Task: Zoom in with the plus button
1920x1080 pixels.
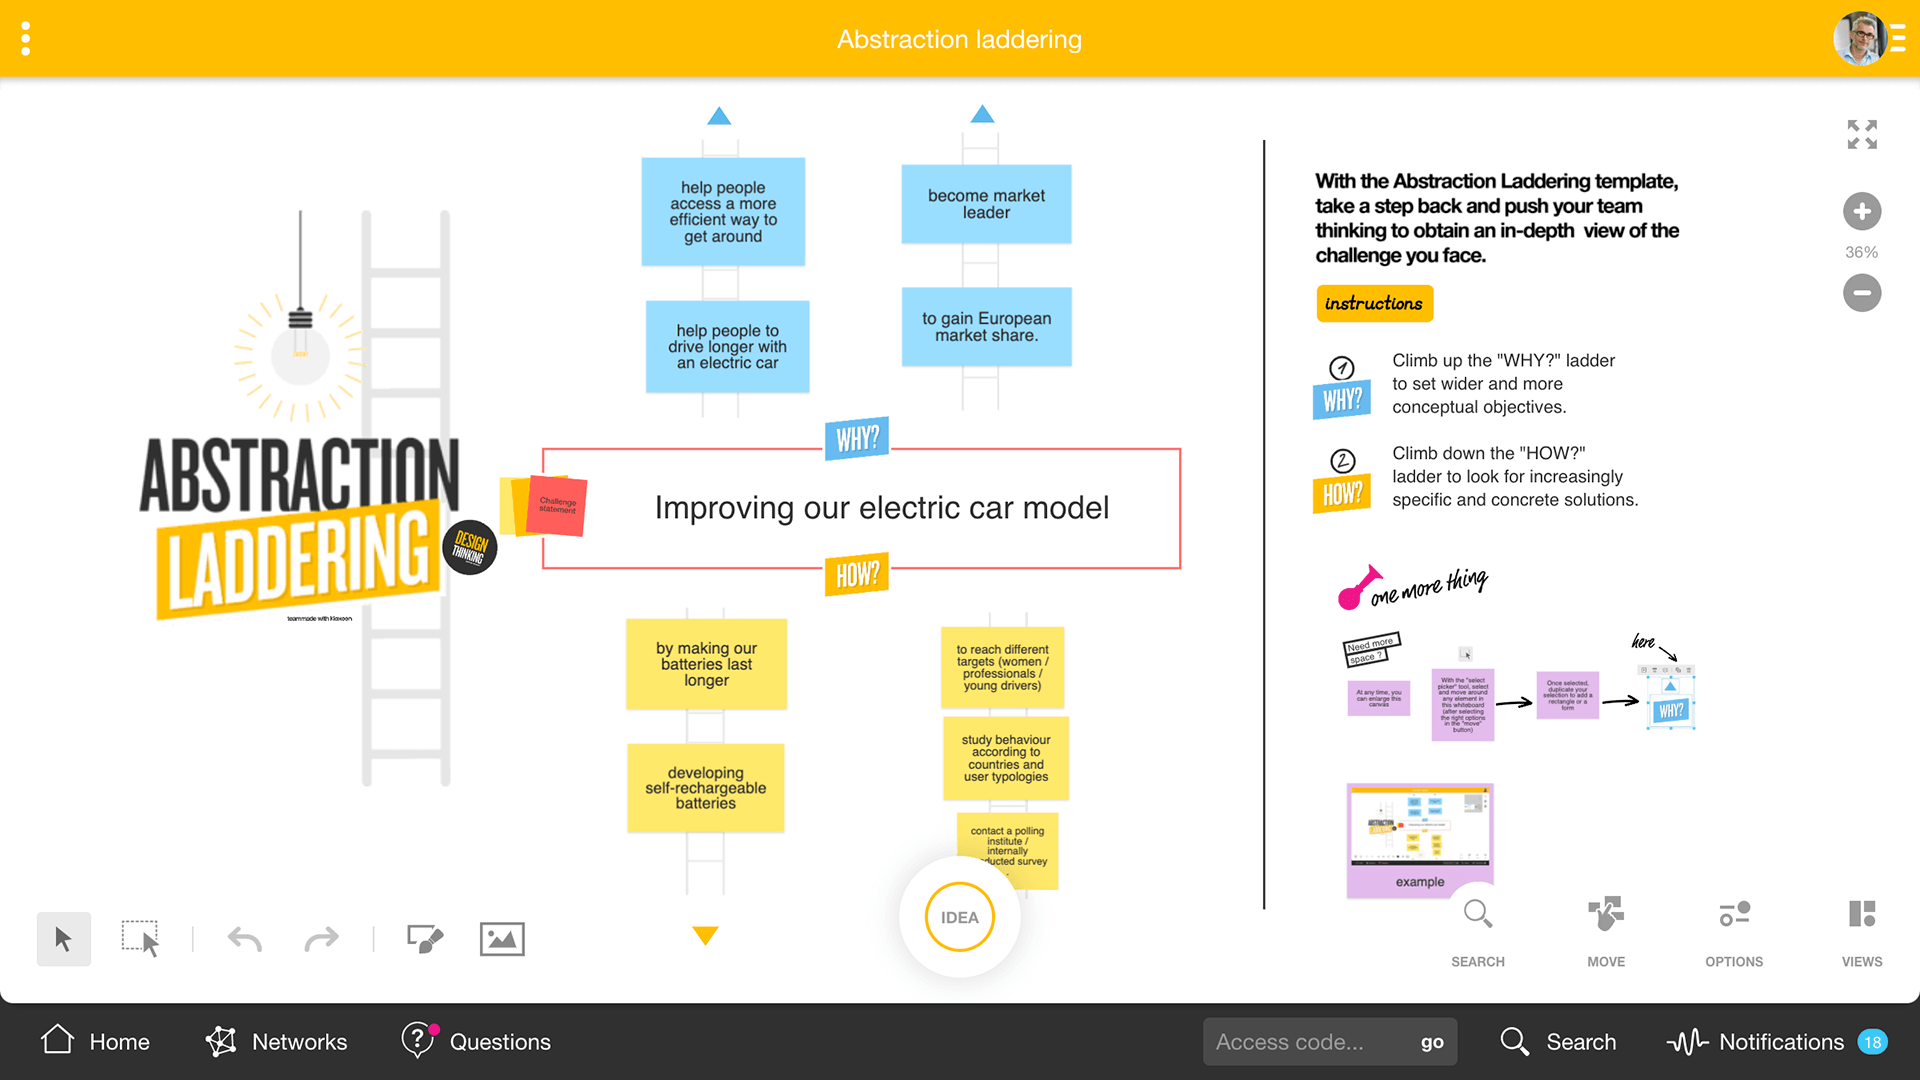Action: (1862, 211)
